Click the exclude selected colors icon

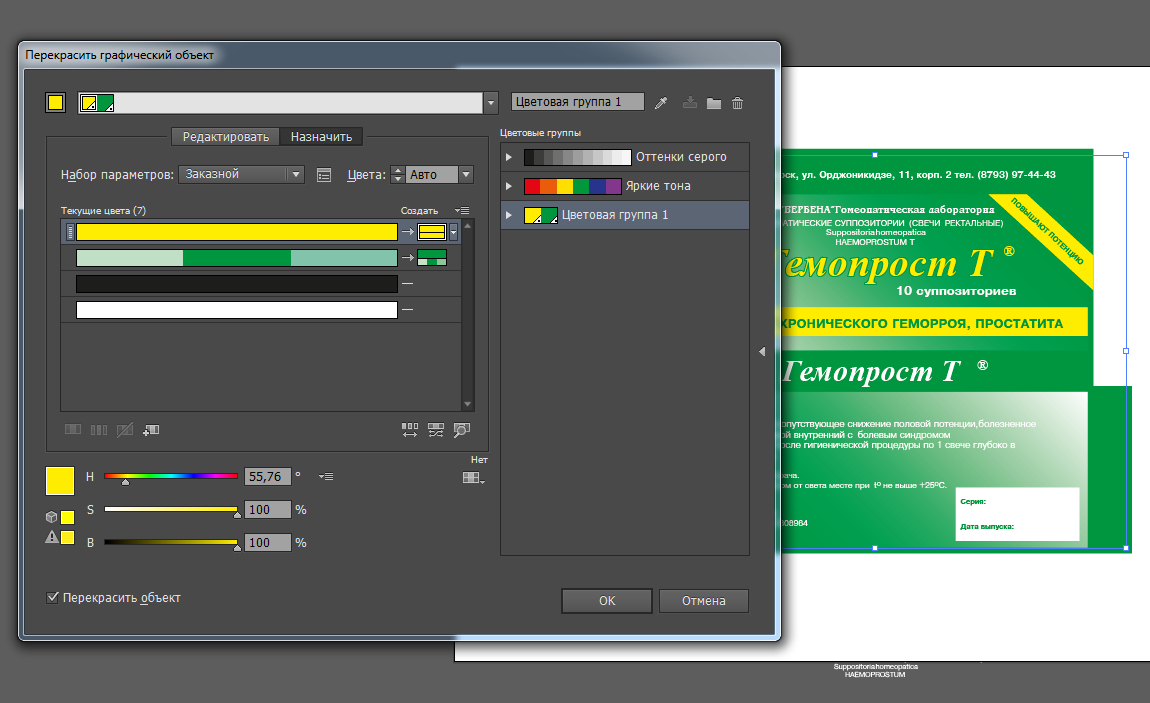click(125, 430)
